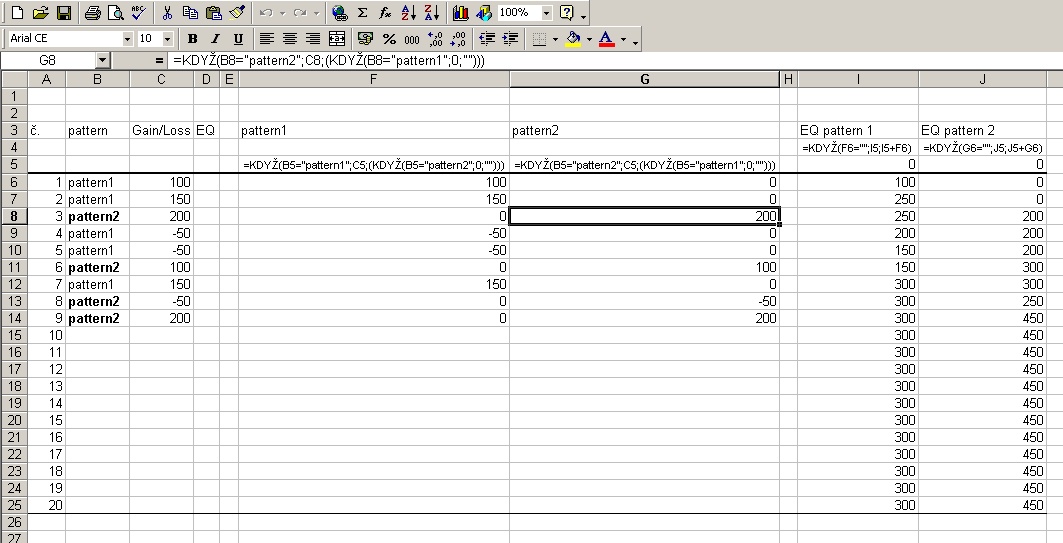Open the Name Box dropdown arrow
Viewport: 1063px width, 543px height.
click(x=102, y=60)
